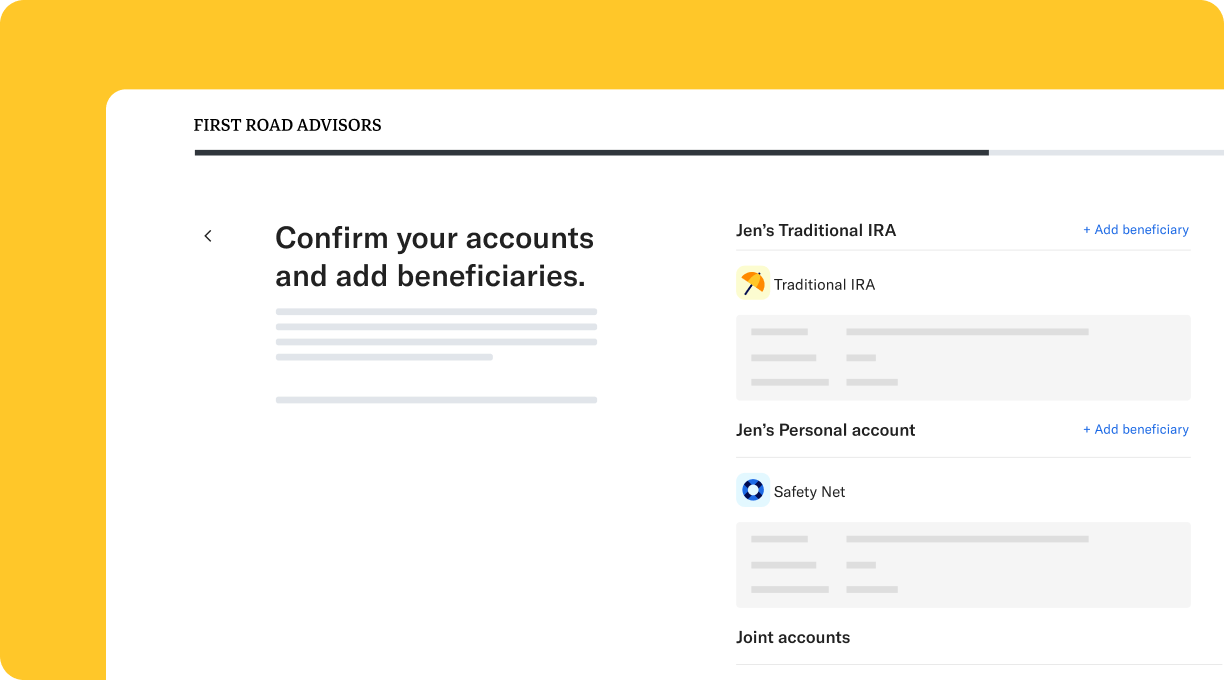Click the FIRST ROAD ADVISORS header
1224x680 pixels.
pyautogui.click(x=287, y=125)
